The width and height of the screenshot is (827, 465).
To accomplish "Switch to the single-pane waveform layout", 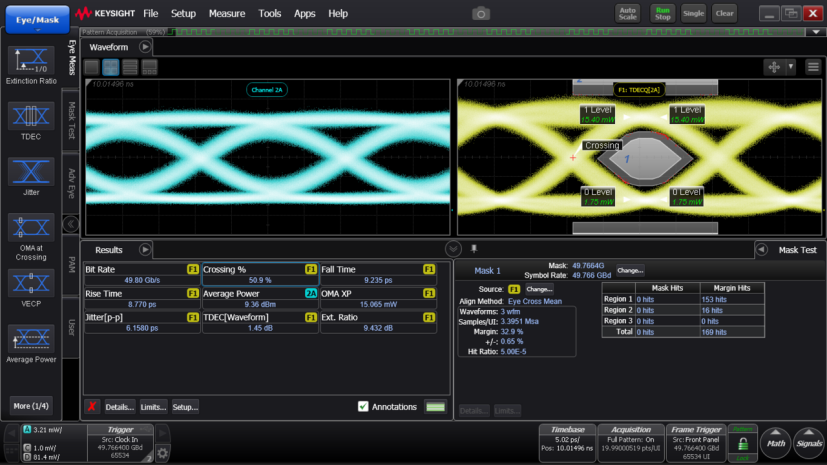I will (92, 67).
